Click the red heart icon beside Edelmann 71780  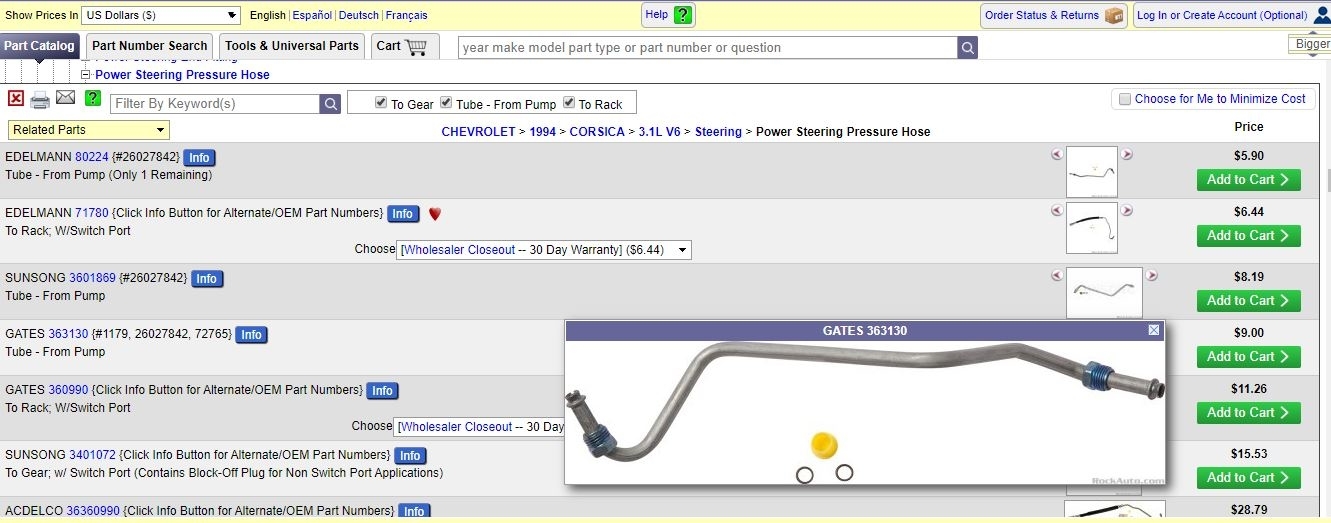tap(434, 213)
